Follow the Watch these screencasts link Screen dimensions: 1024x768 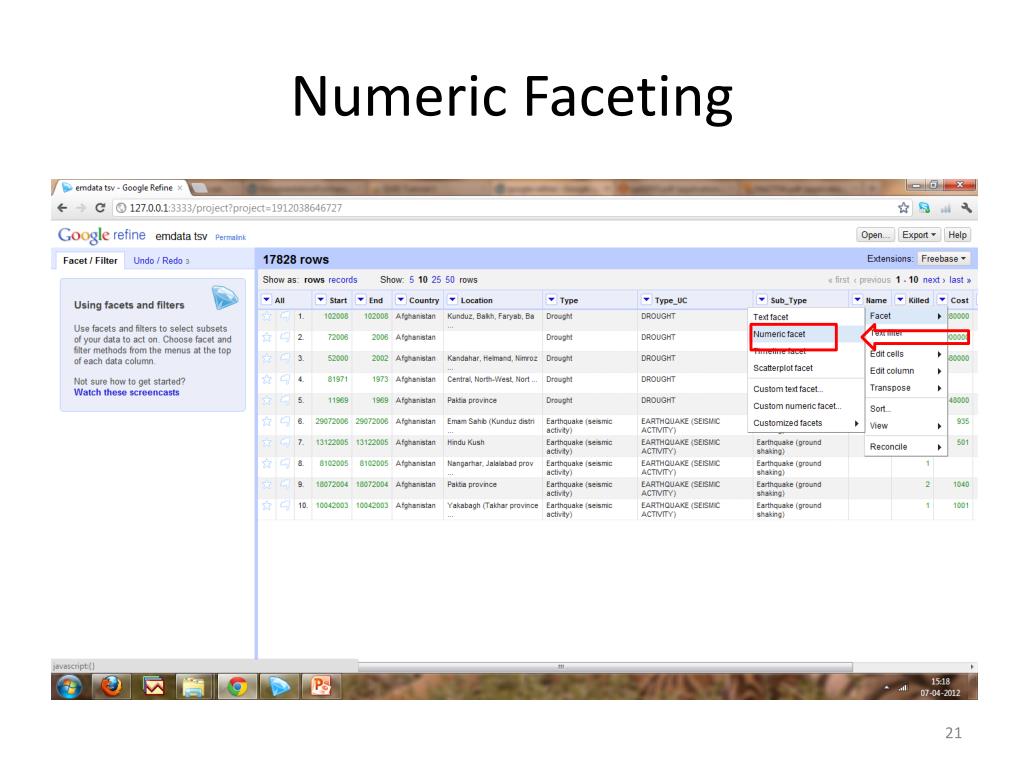tap(126, 392)
